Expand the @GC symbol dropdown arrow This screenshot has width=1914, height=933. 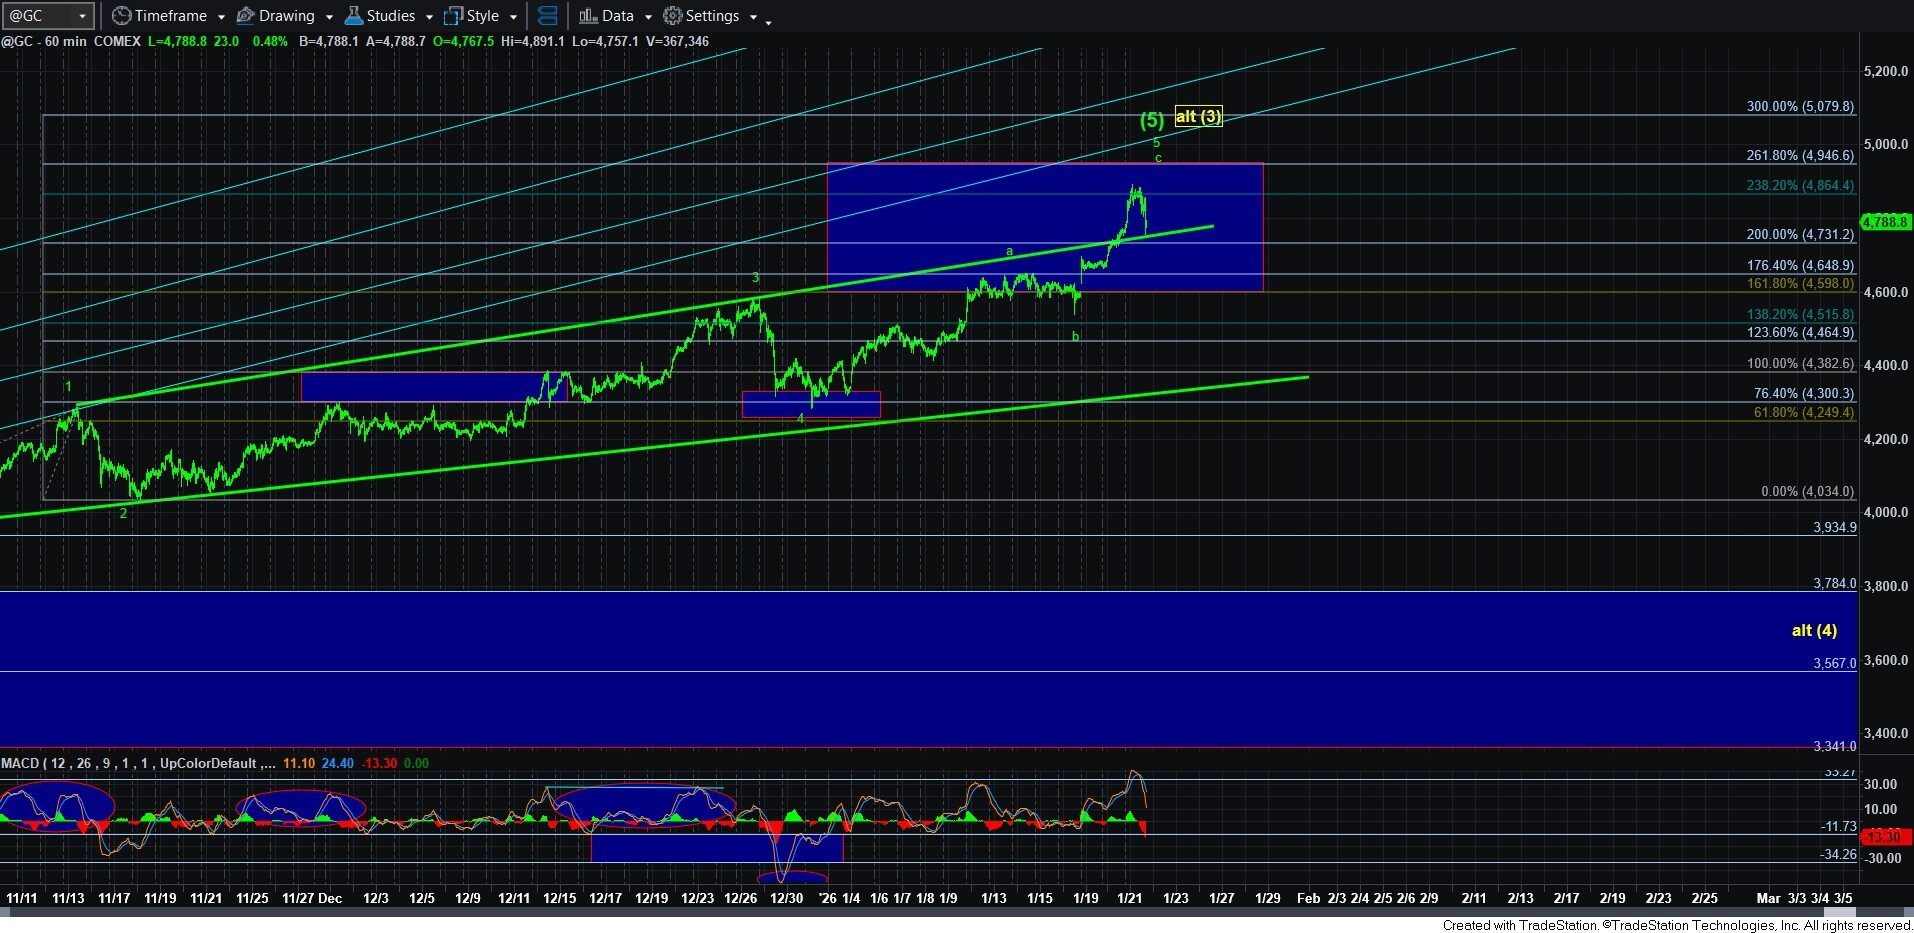click(82, 17)
